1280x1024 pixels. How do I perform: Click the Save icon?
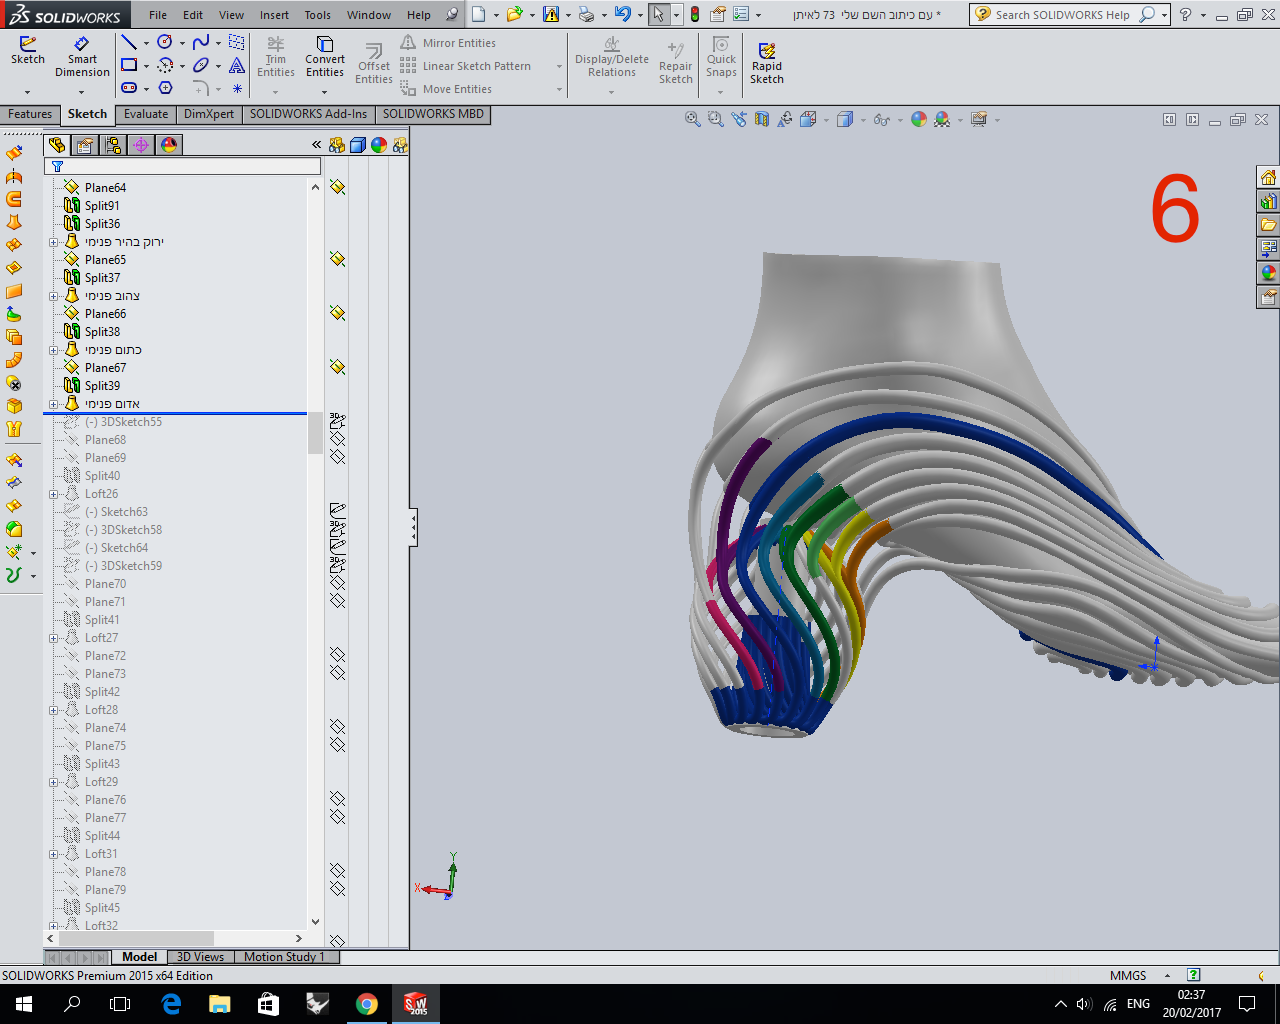click(551, 14)
